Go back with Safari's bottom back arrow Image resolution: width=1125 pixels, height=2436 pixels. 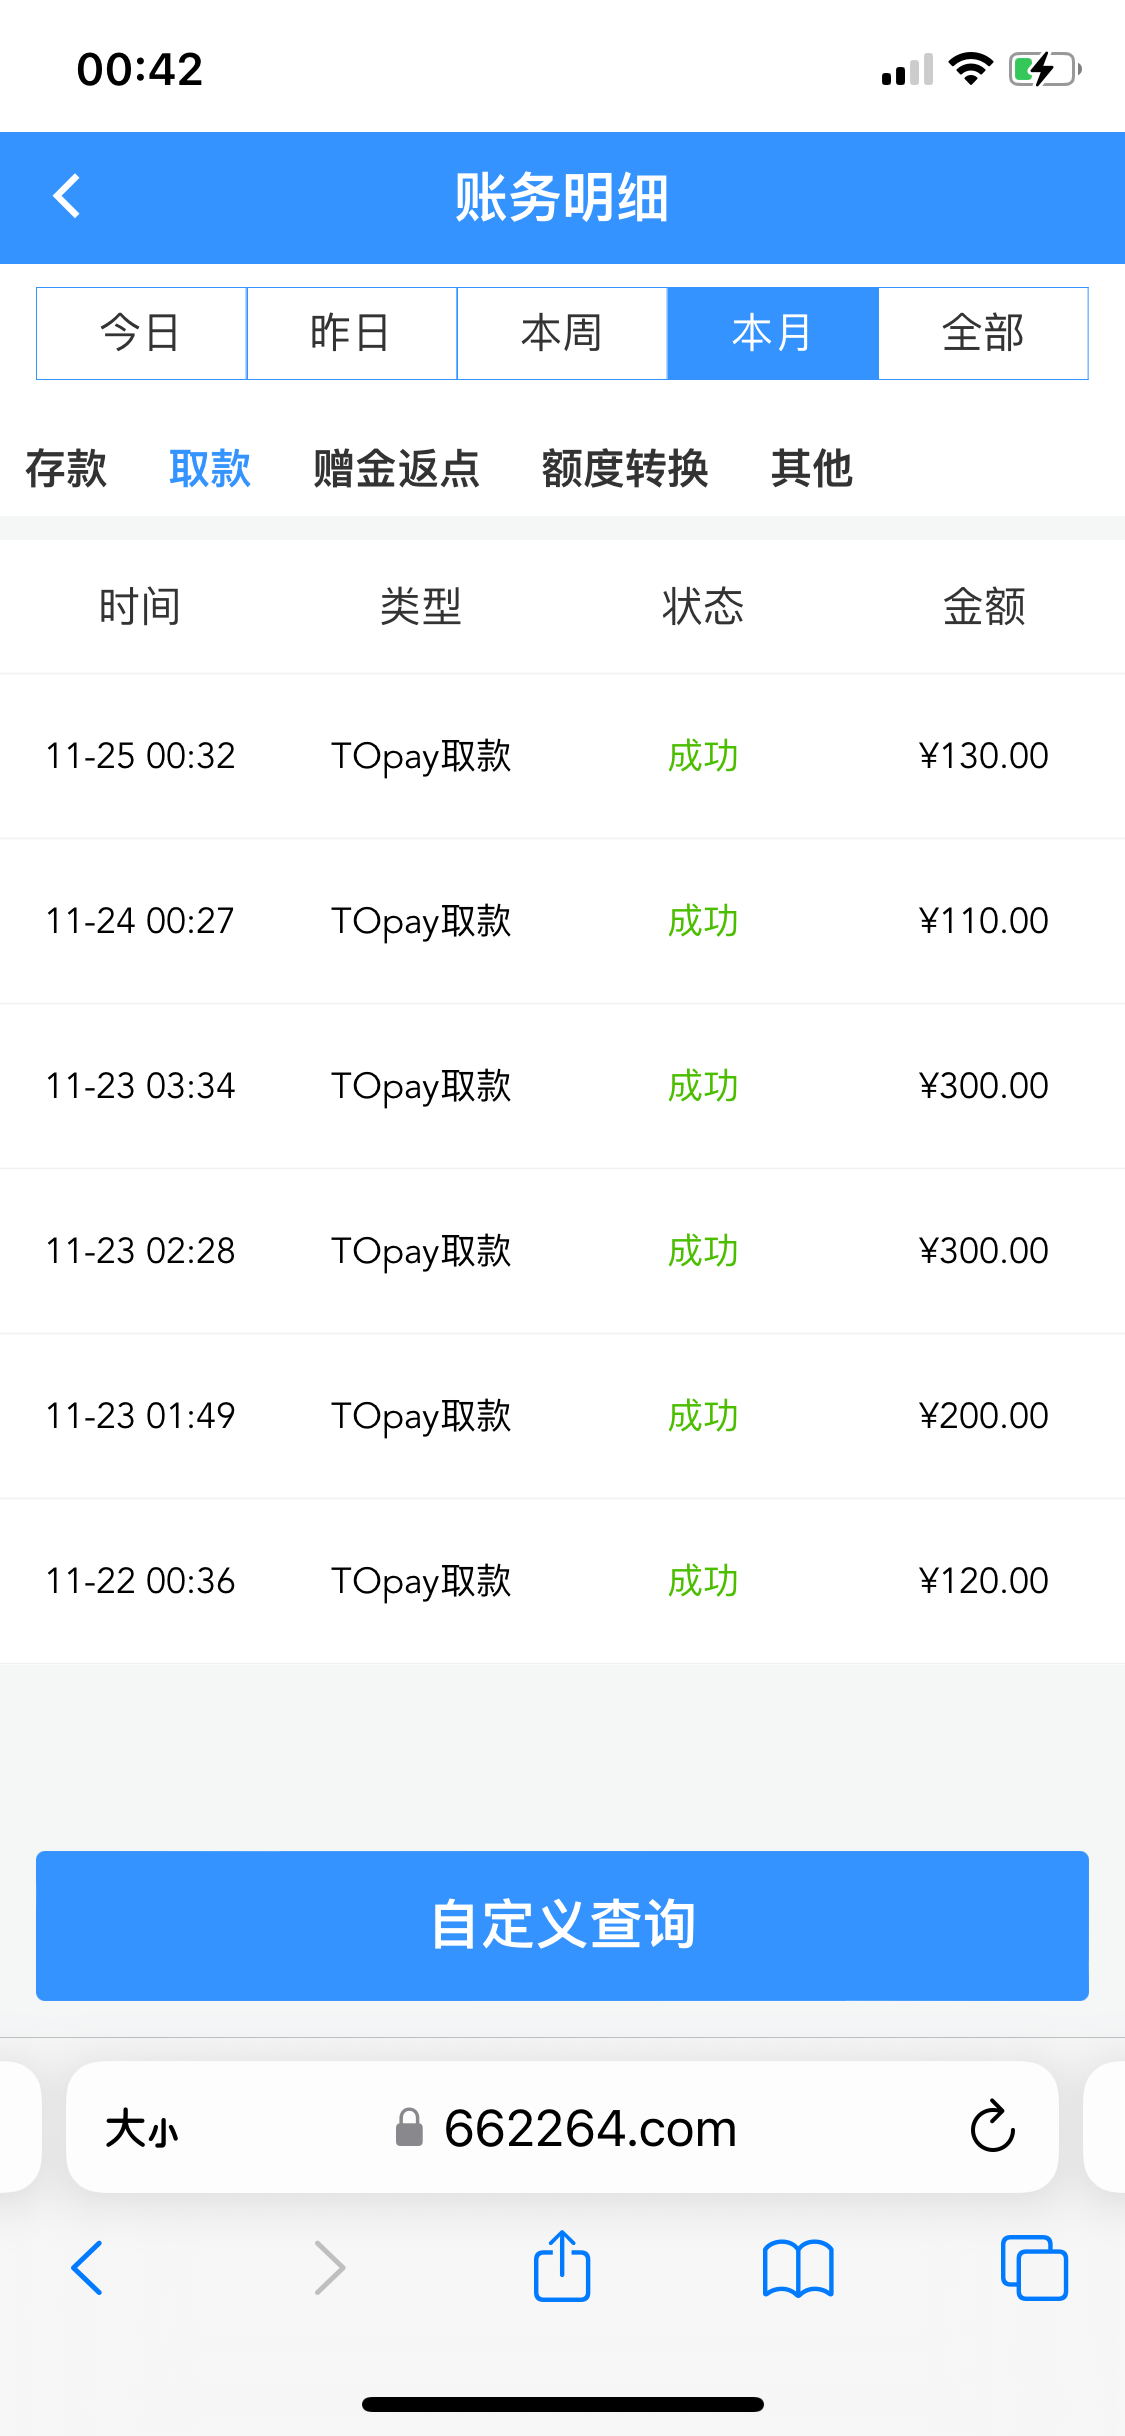tap(88, 2267)
